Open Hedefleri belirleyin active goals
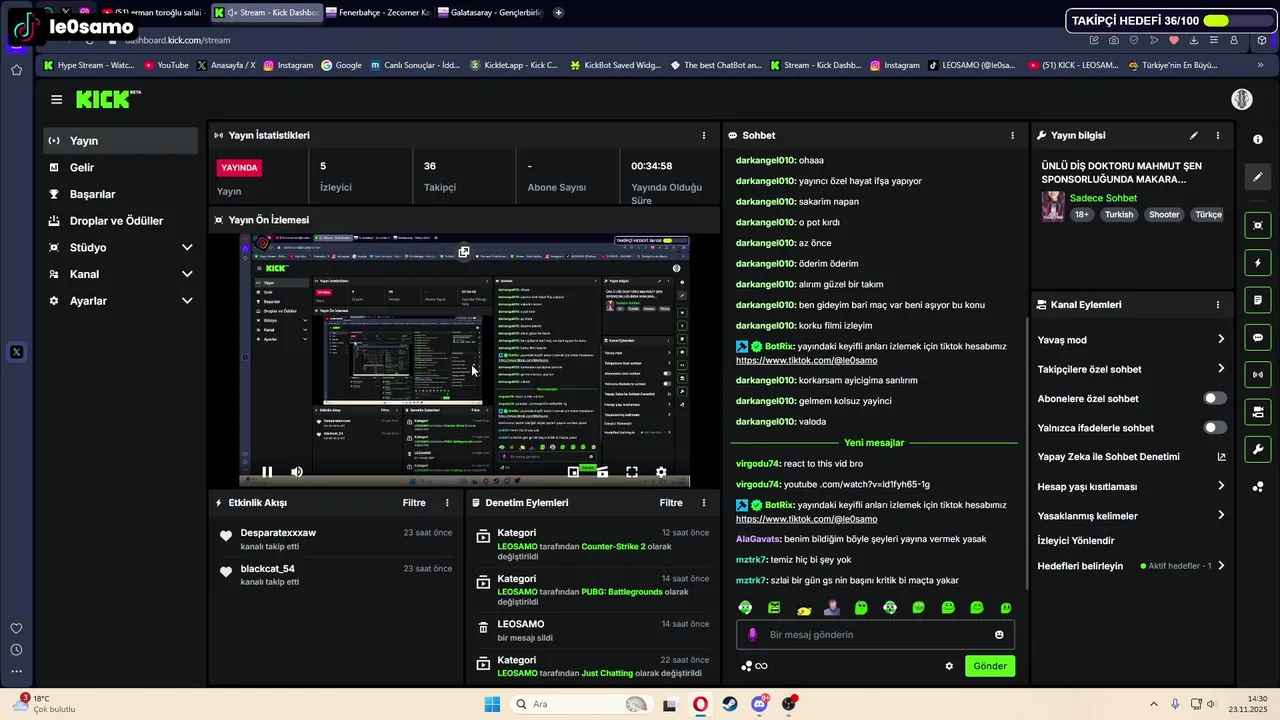The width and height of the screenshot is (1280, 720). (1131, 566)
